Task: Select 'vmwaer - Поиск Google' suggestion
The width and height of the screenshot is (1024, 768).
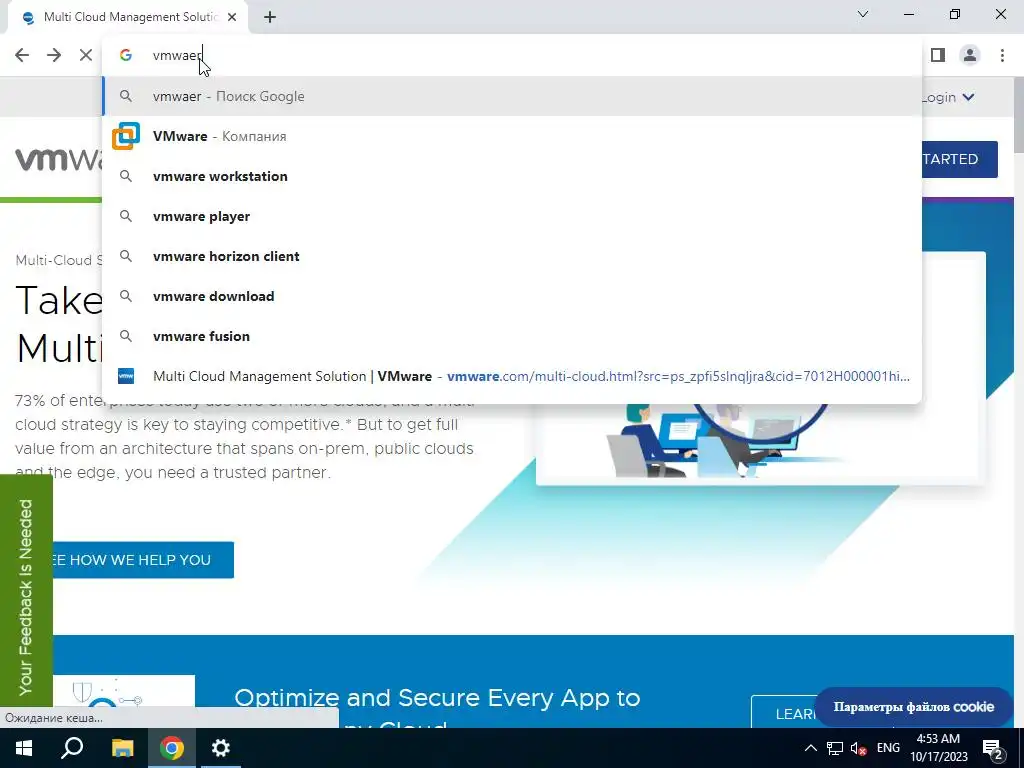Action: point(512,97)
